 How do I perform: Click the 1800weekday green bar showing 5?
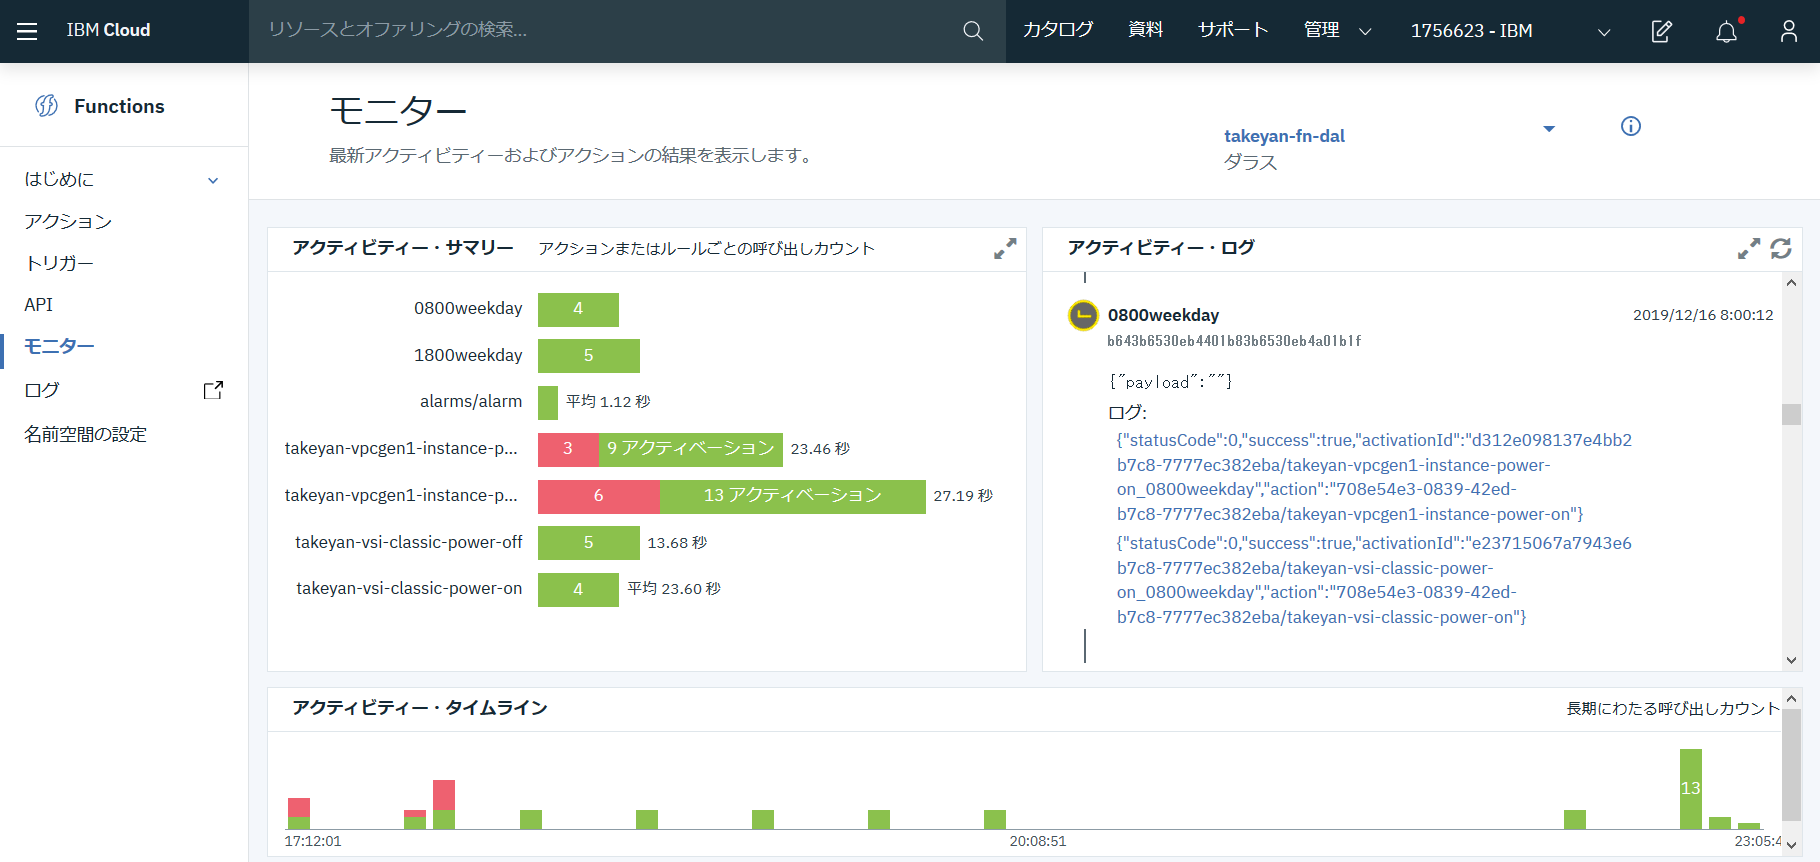click(x=589, y=356)
